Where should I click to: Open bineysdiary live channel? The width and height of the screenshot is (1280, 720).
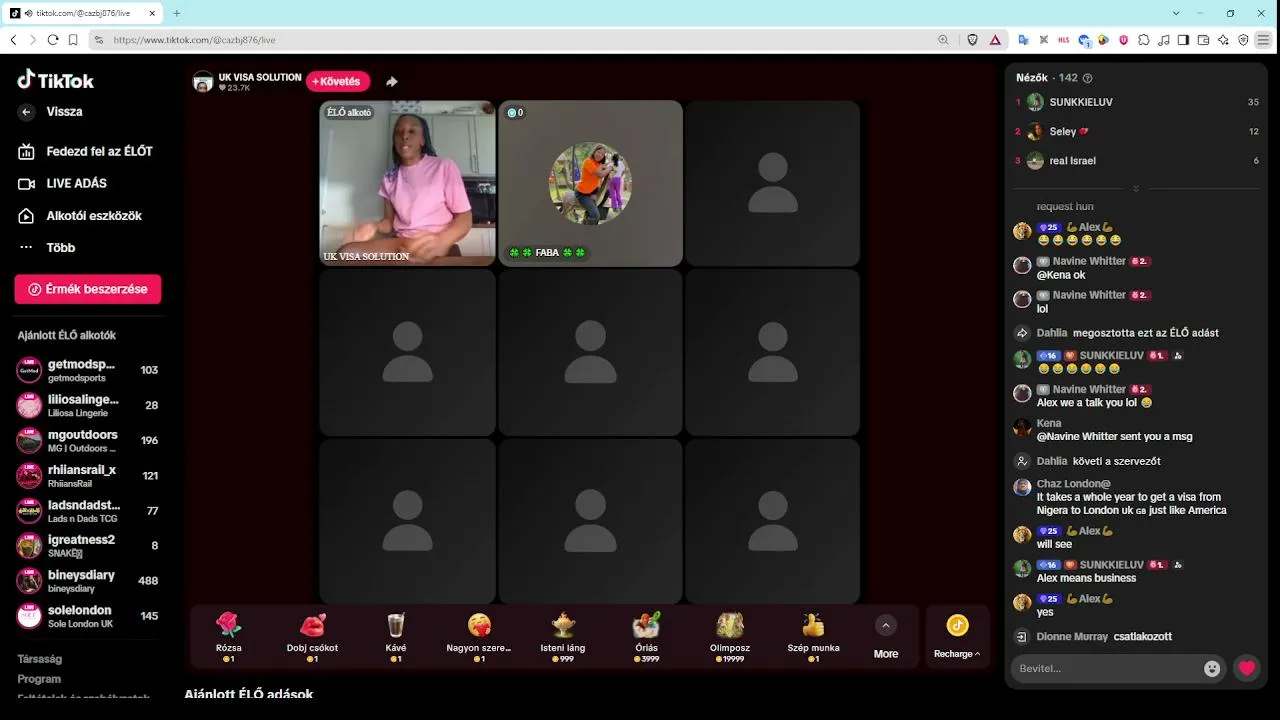[88, 580]
